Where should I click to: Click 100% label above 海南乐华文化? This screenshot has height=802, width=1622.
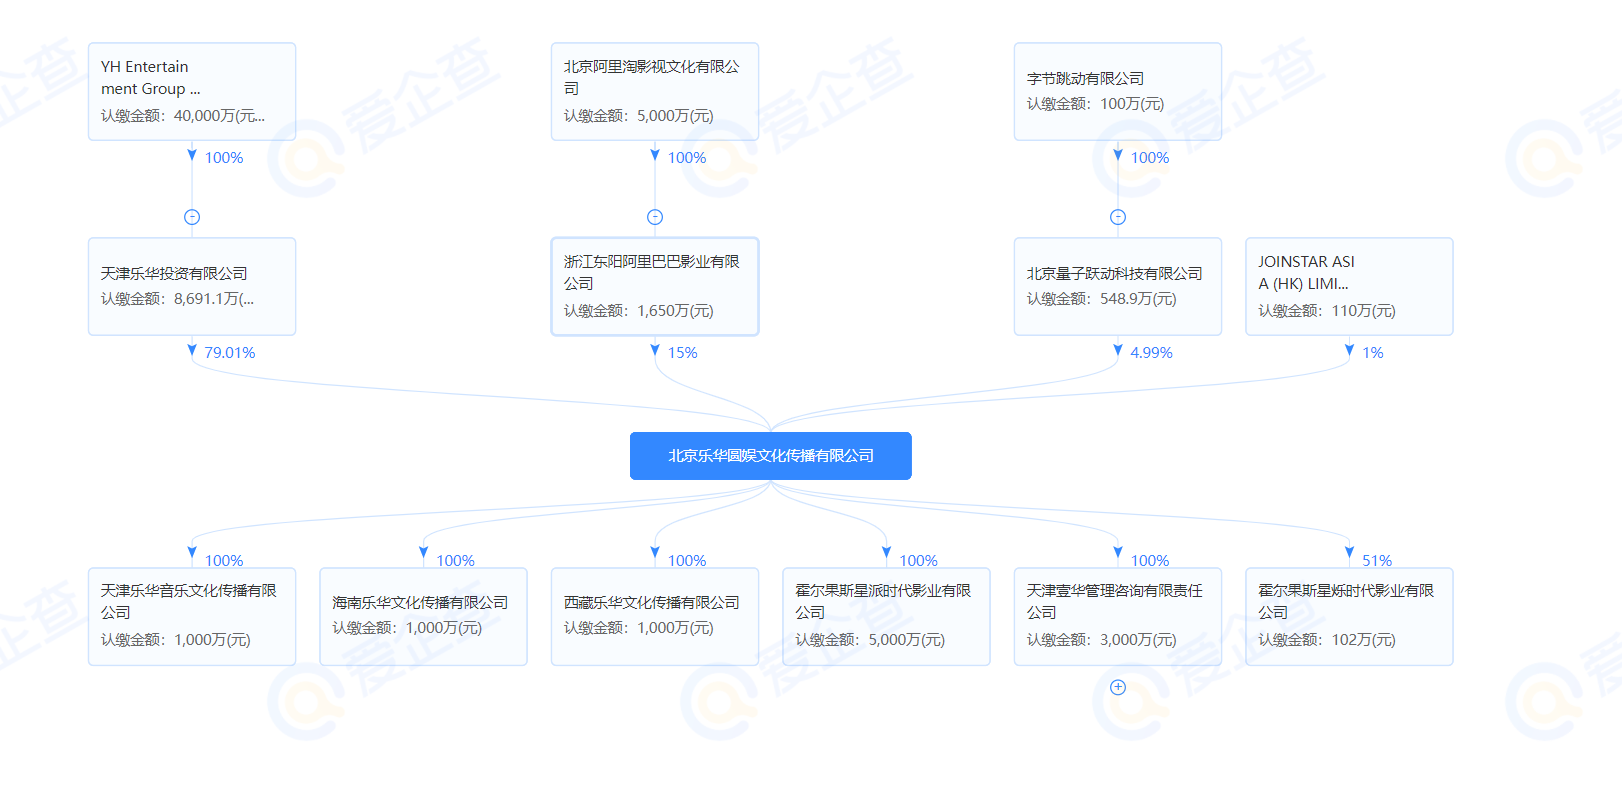pos(455,560)
